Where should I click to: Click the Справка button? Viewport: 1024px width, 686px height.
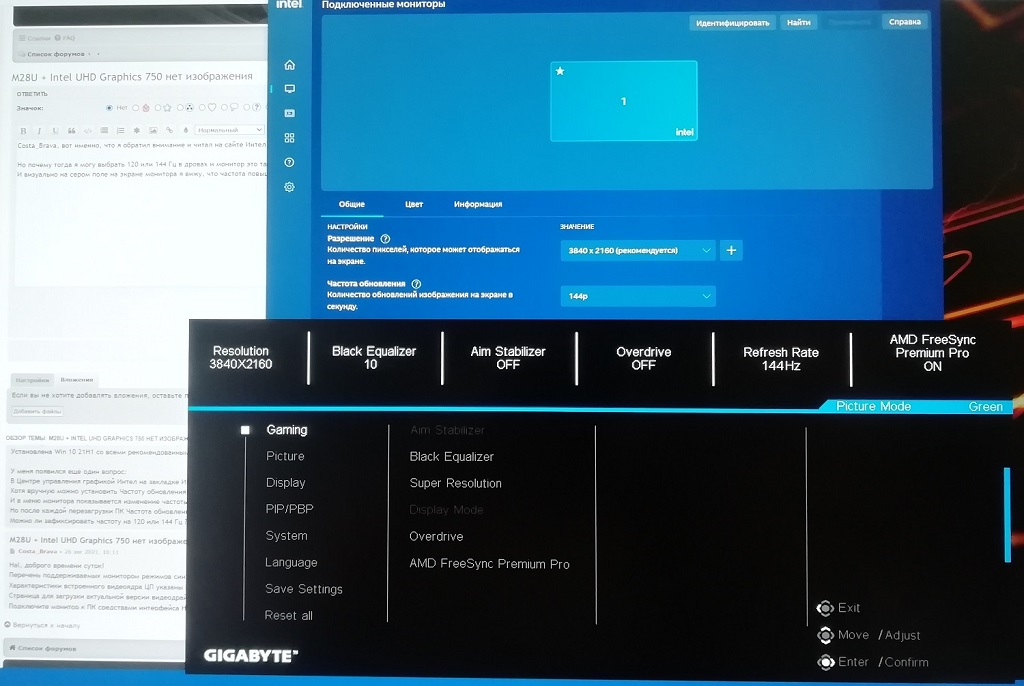[904, 22]
